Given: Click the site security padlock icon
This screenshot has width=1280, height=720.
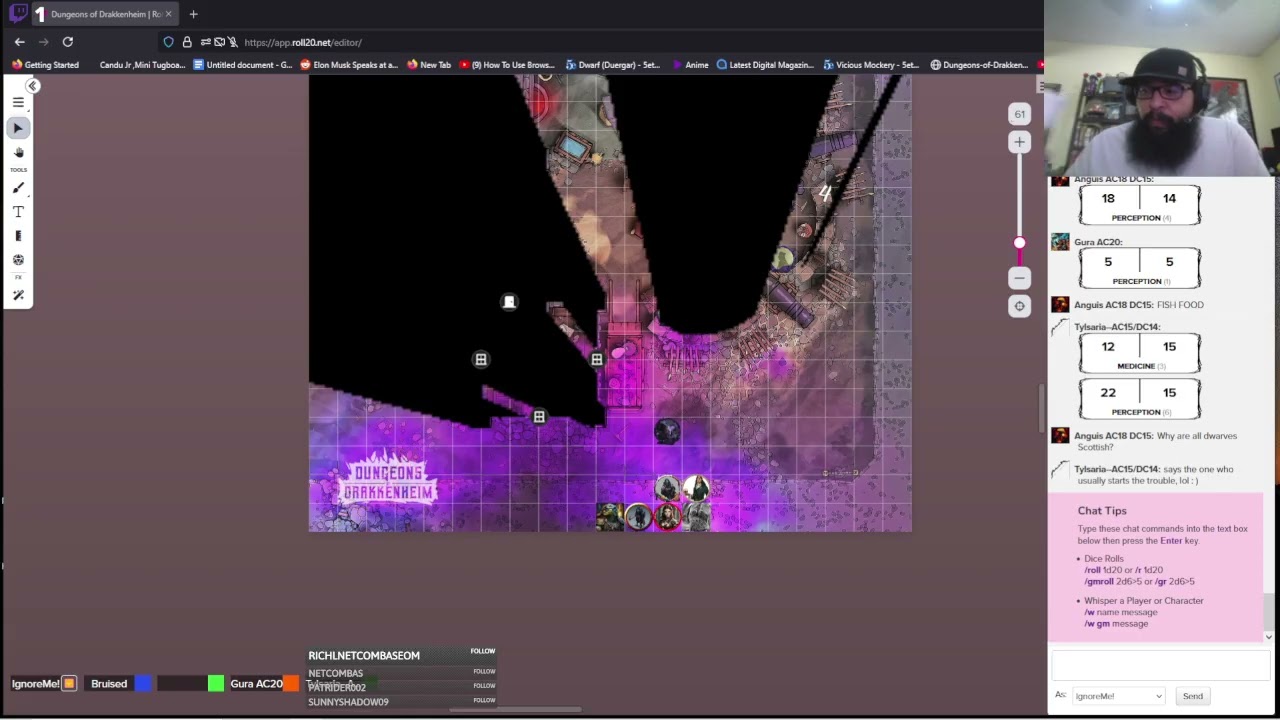Looking at the screenshot, I should tap(187, 42).
